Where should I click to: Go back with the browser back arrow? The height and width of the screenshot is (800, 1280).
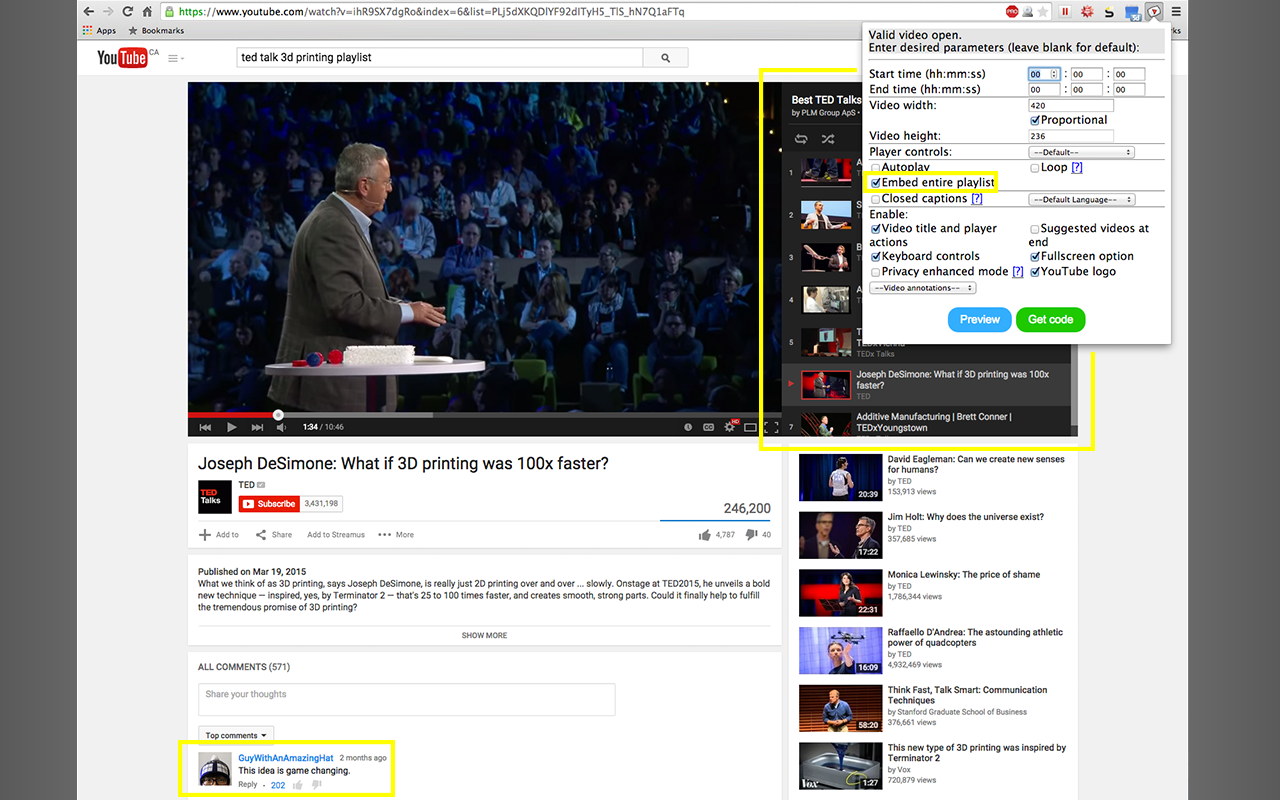pos(88,12)
